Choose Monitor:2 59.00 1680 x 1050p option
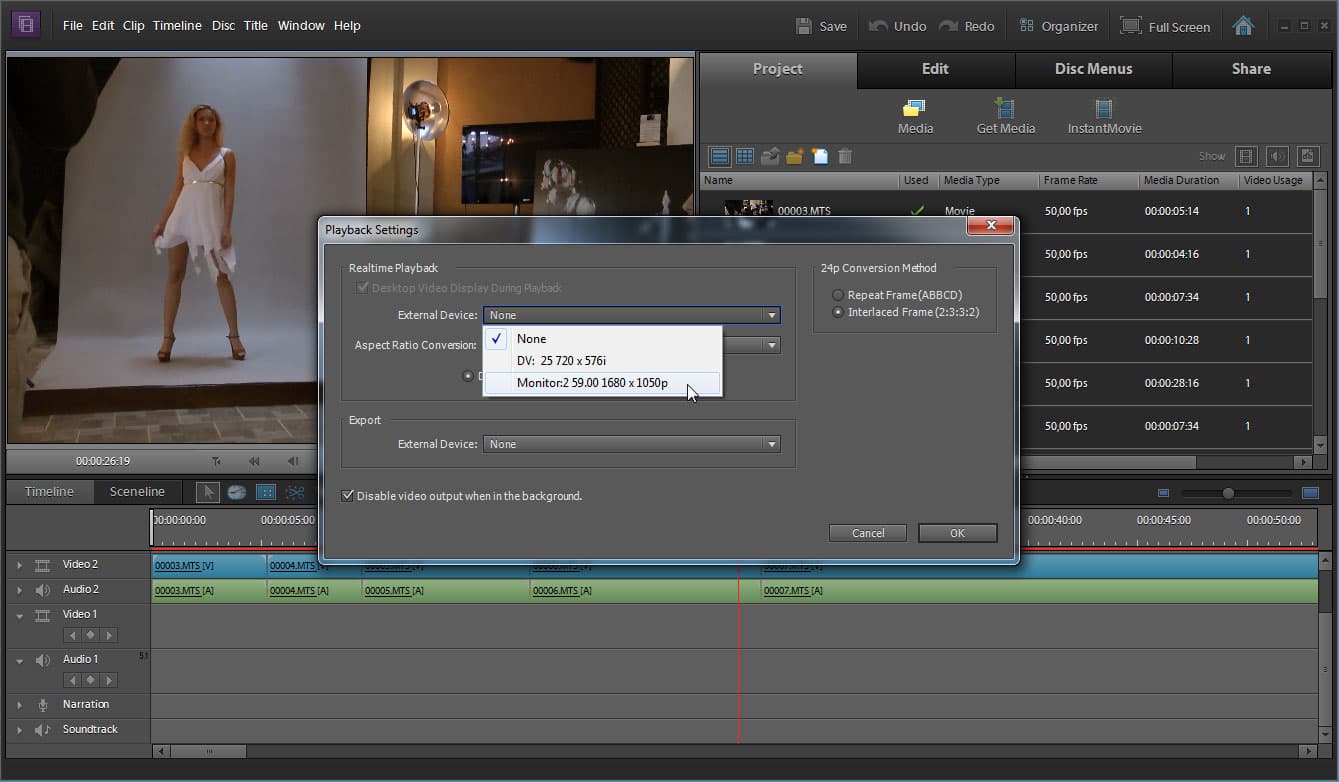This screenshot has width=1339, height=782. click(592, 383)
